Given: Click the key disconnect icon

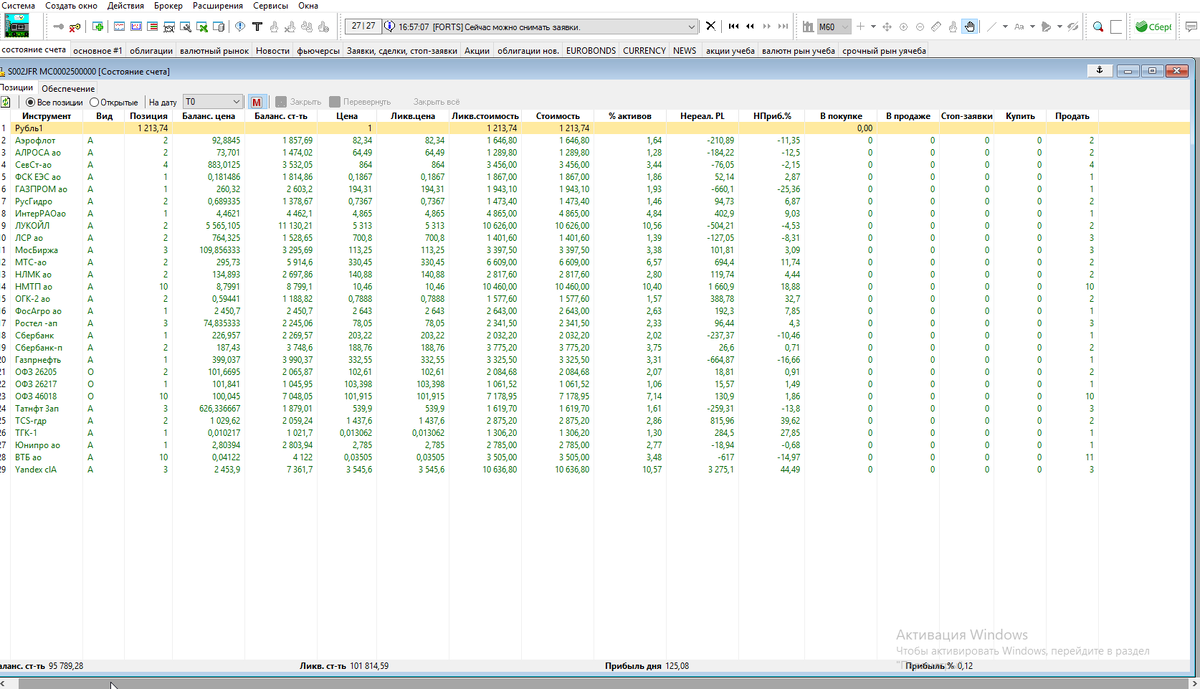Looking at the screenshot, I should point(75,26).
